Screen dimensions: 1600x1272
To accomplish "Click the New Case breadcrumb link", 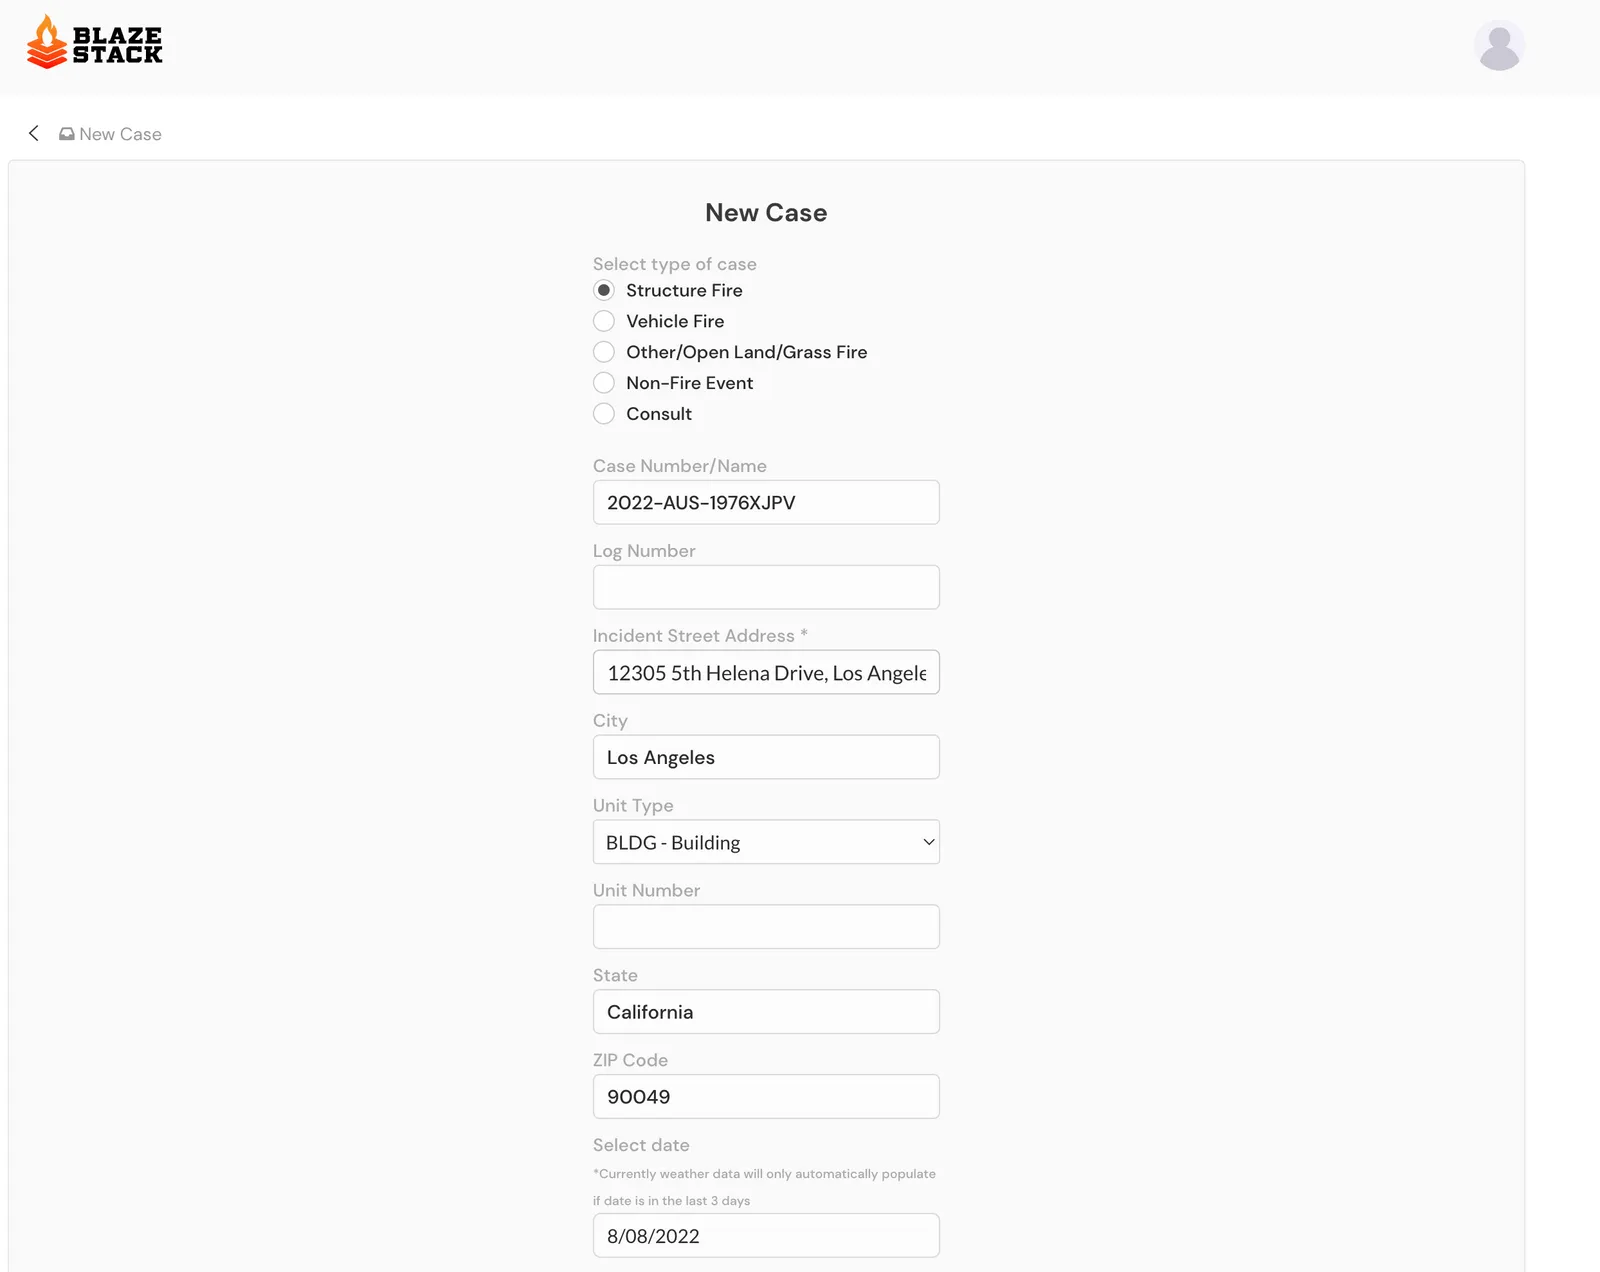I will coord(120,133).
